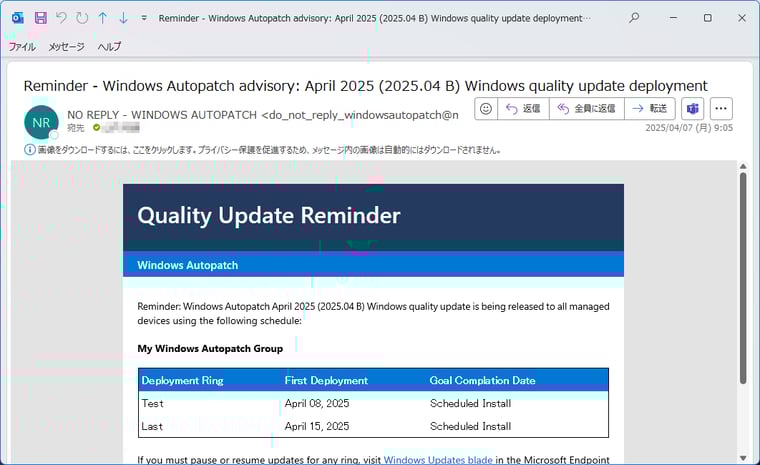Click the Goal Completion Date column header
The width and height of the screenshot is (760, 465).
pyautogui.click(x=482, y=381)
